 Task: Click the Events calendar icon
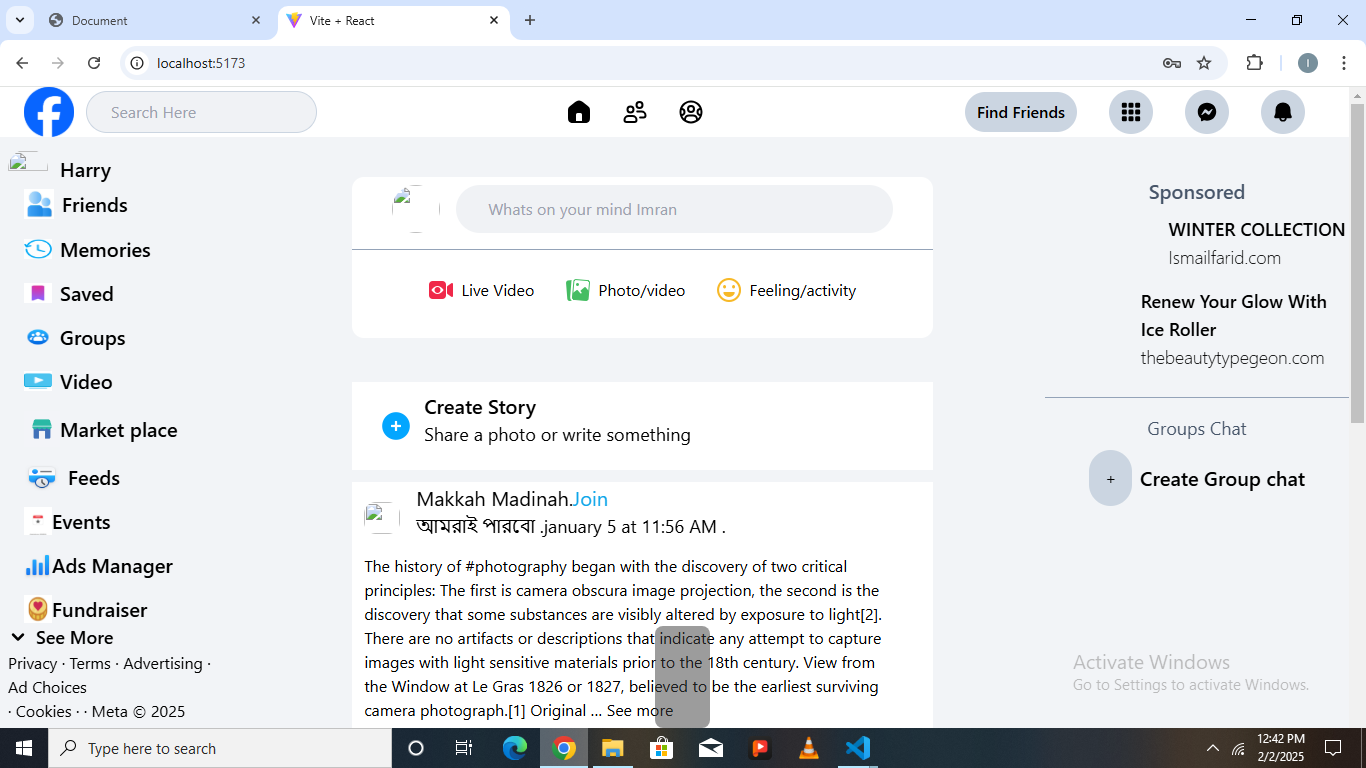coord(38,521)
